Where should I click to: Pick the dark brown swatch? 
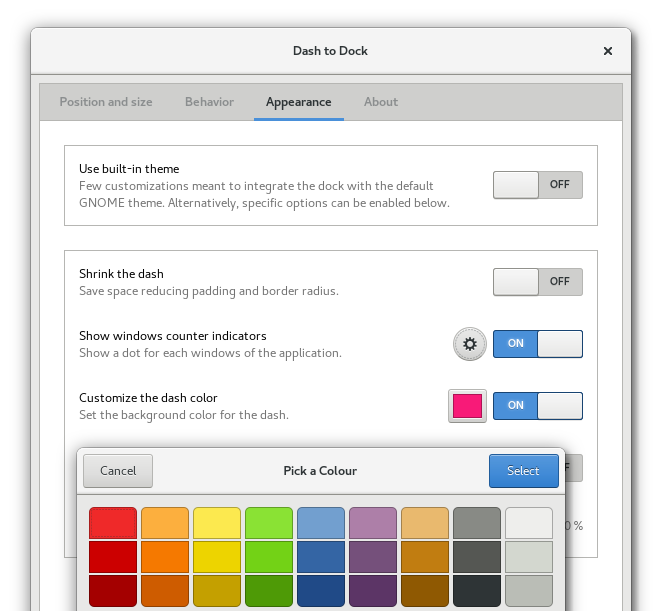click(x=425, y=591)
